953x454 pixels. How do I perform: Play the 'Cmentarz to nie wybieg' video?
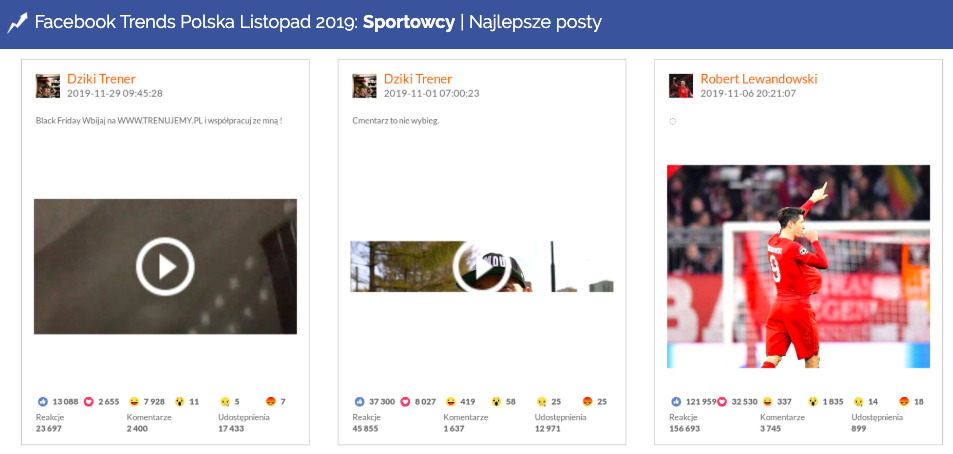click(x=482, y=266)
